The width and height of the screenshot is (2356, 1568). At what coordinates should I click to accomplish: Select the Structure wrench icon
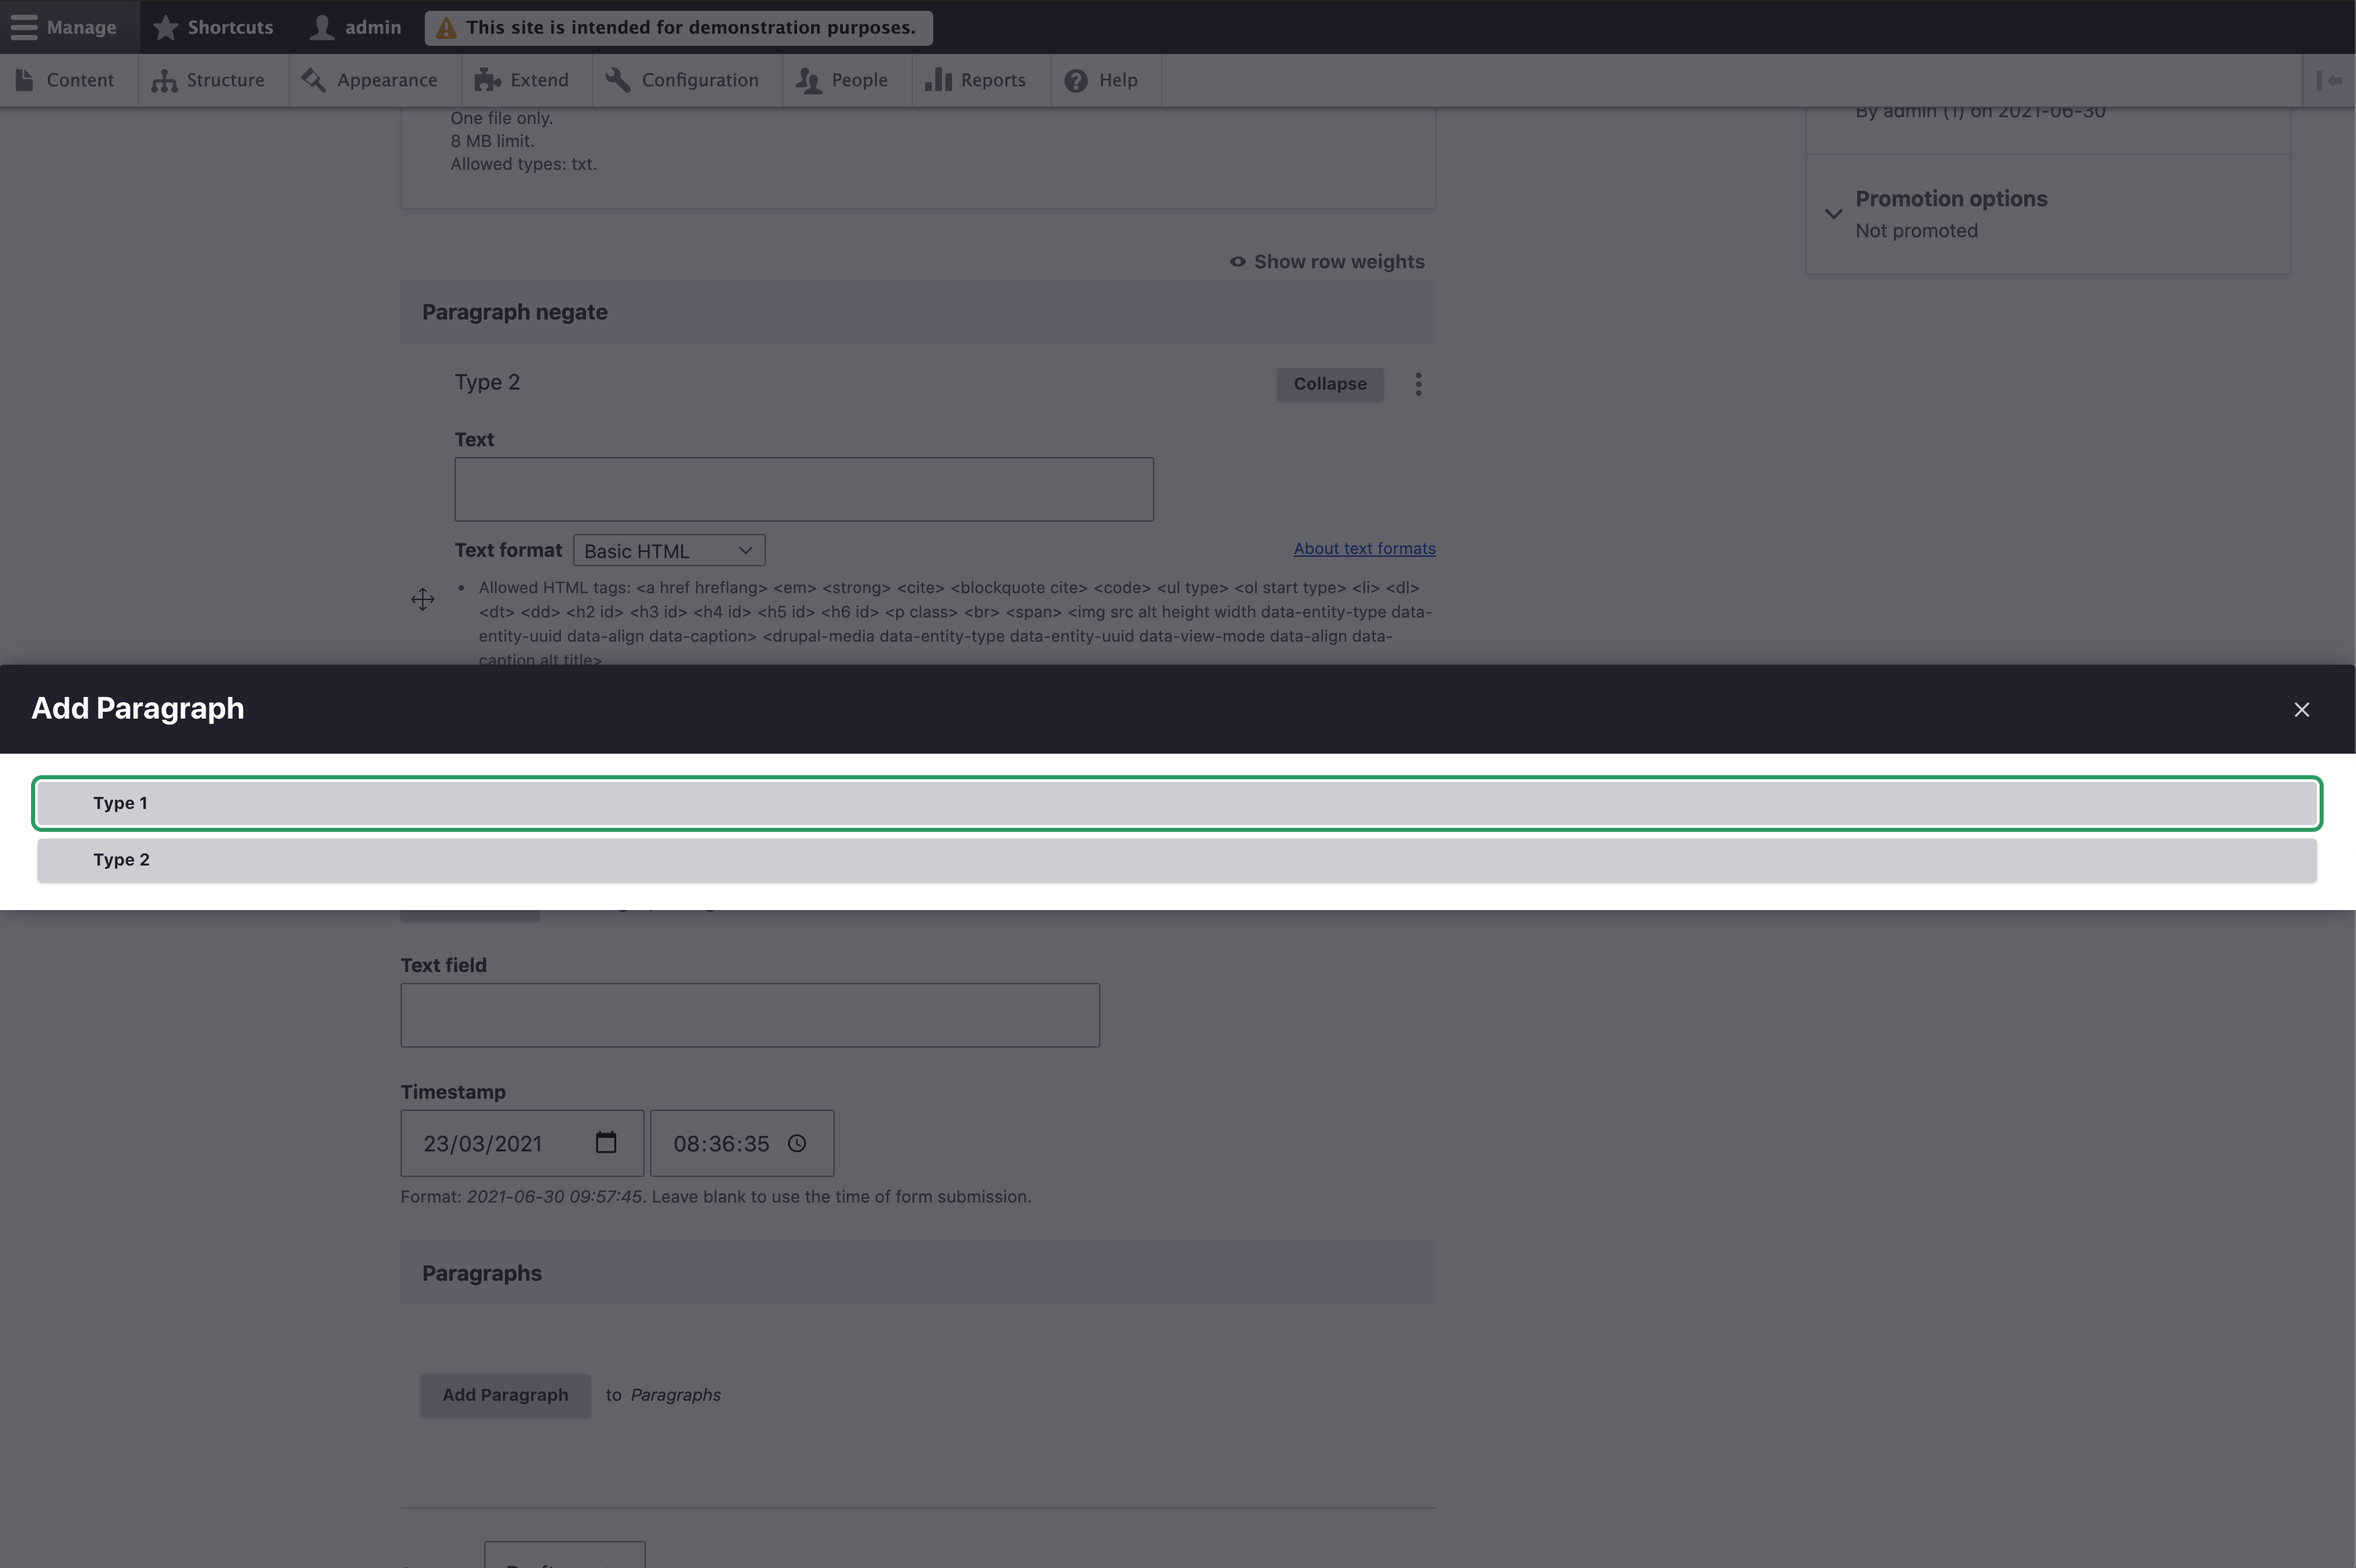(163, 80)
